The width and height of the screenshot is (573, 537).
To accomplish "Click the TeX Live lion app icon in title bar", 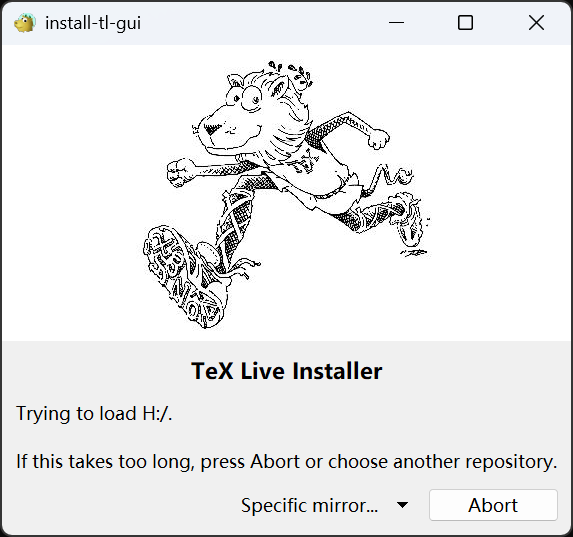I will pyautogui.click(x=24, y=23).
